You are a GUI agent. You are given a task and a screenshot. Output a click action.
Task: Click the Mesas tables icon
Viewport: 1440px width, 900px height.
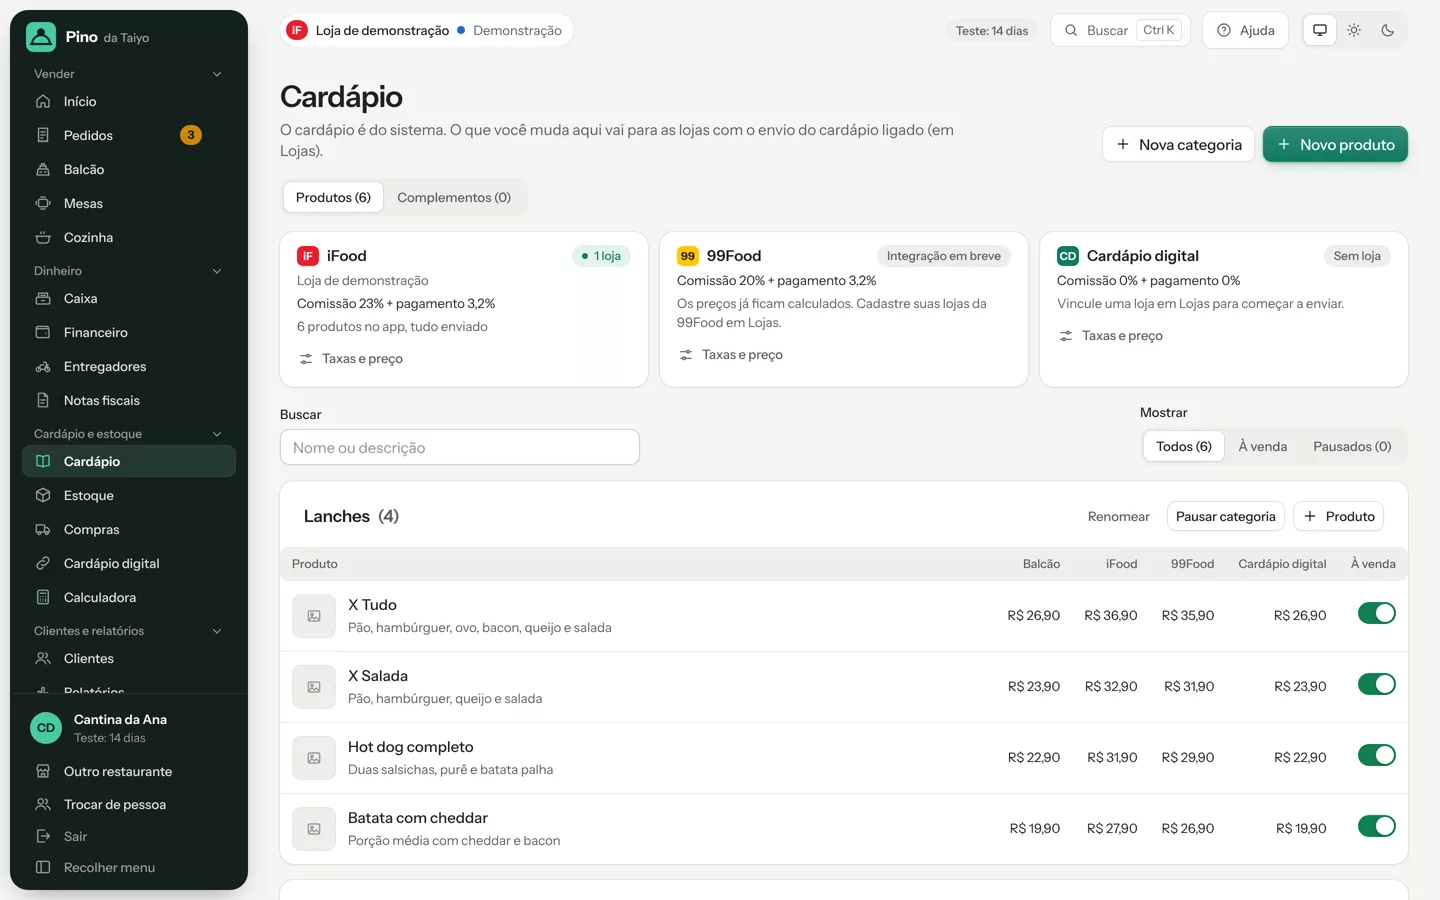click(43, 203)
